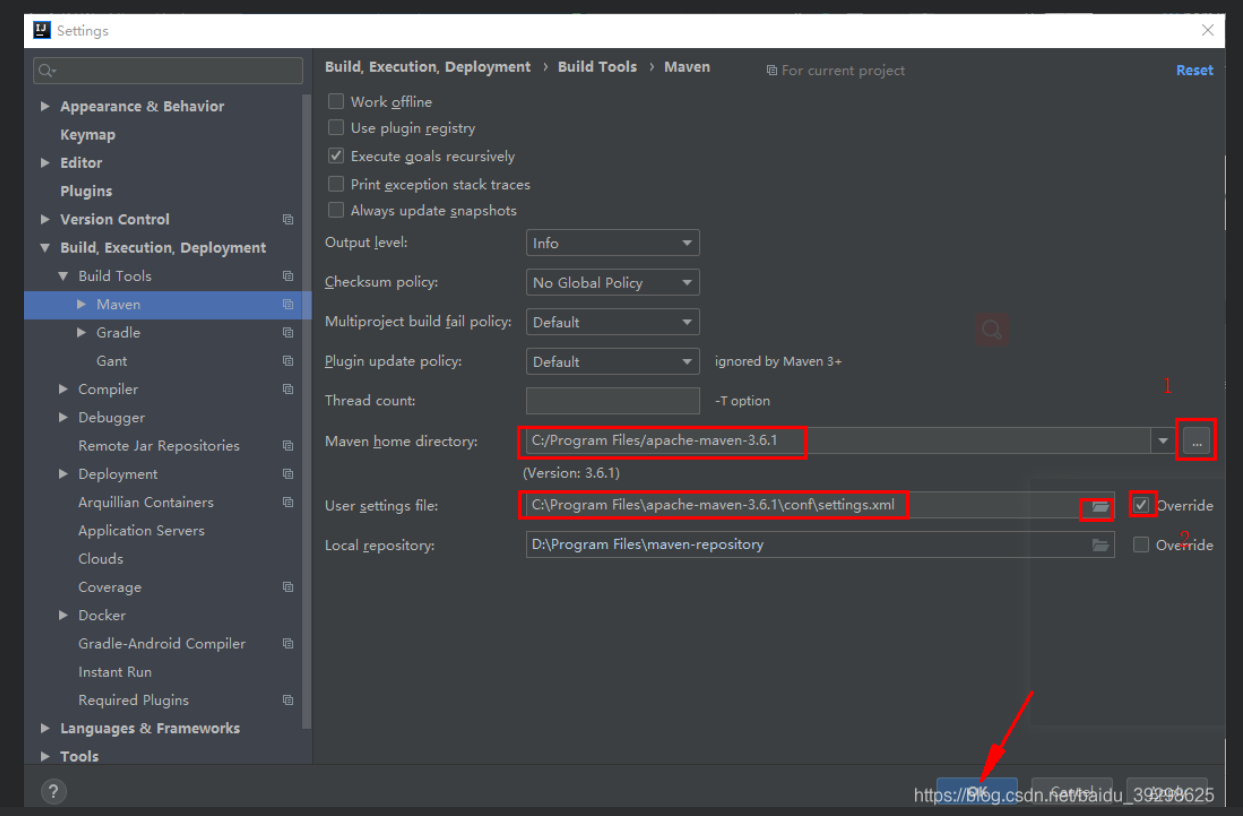Viewport: 1243px width, 816px height.
Task: Click Reset link
Action: pyautogui.click(x=1194, y=70)
